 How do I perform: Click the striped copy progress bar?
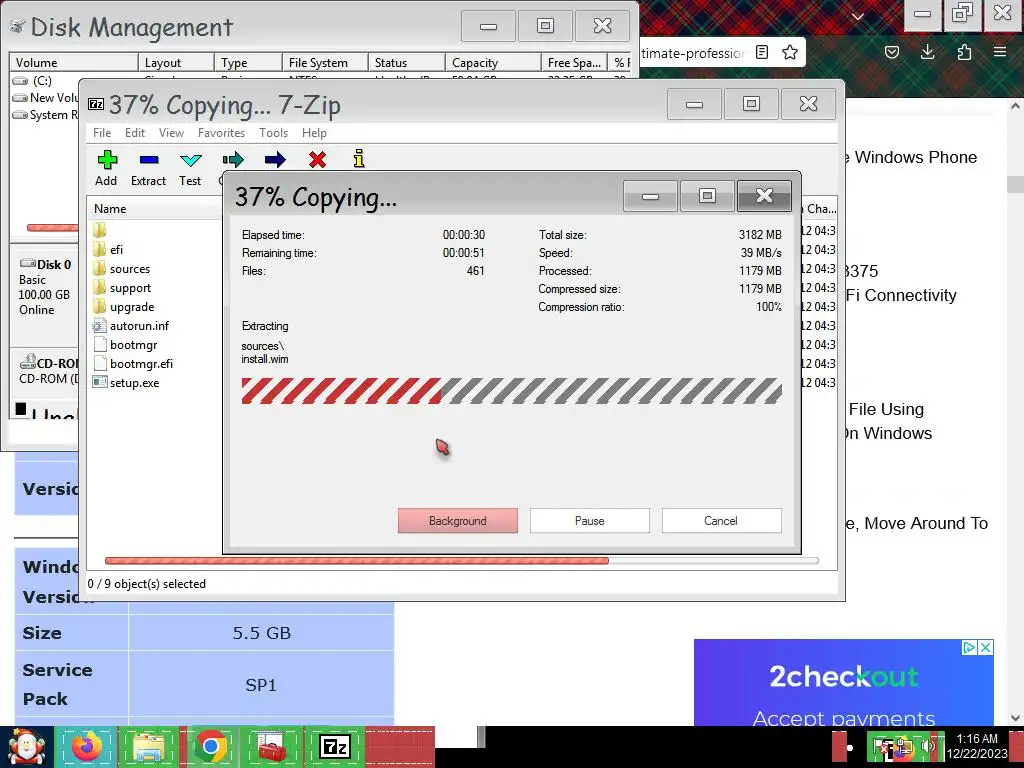pos(511,391)
